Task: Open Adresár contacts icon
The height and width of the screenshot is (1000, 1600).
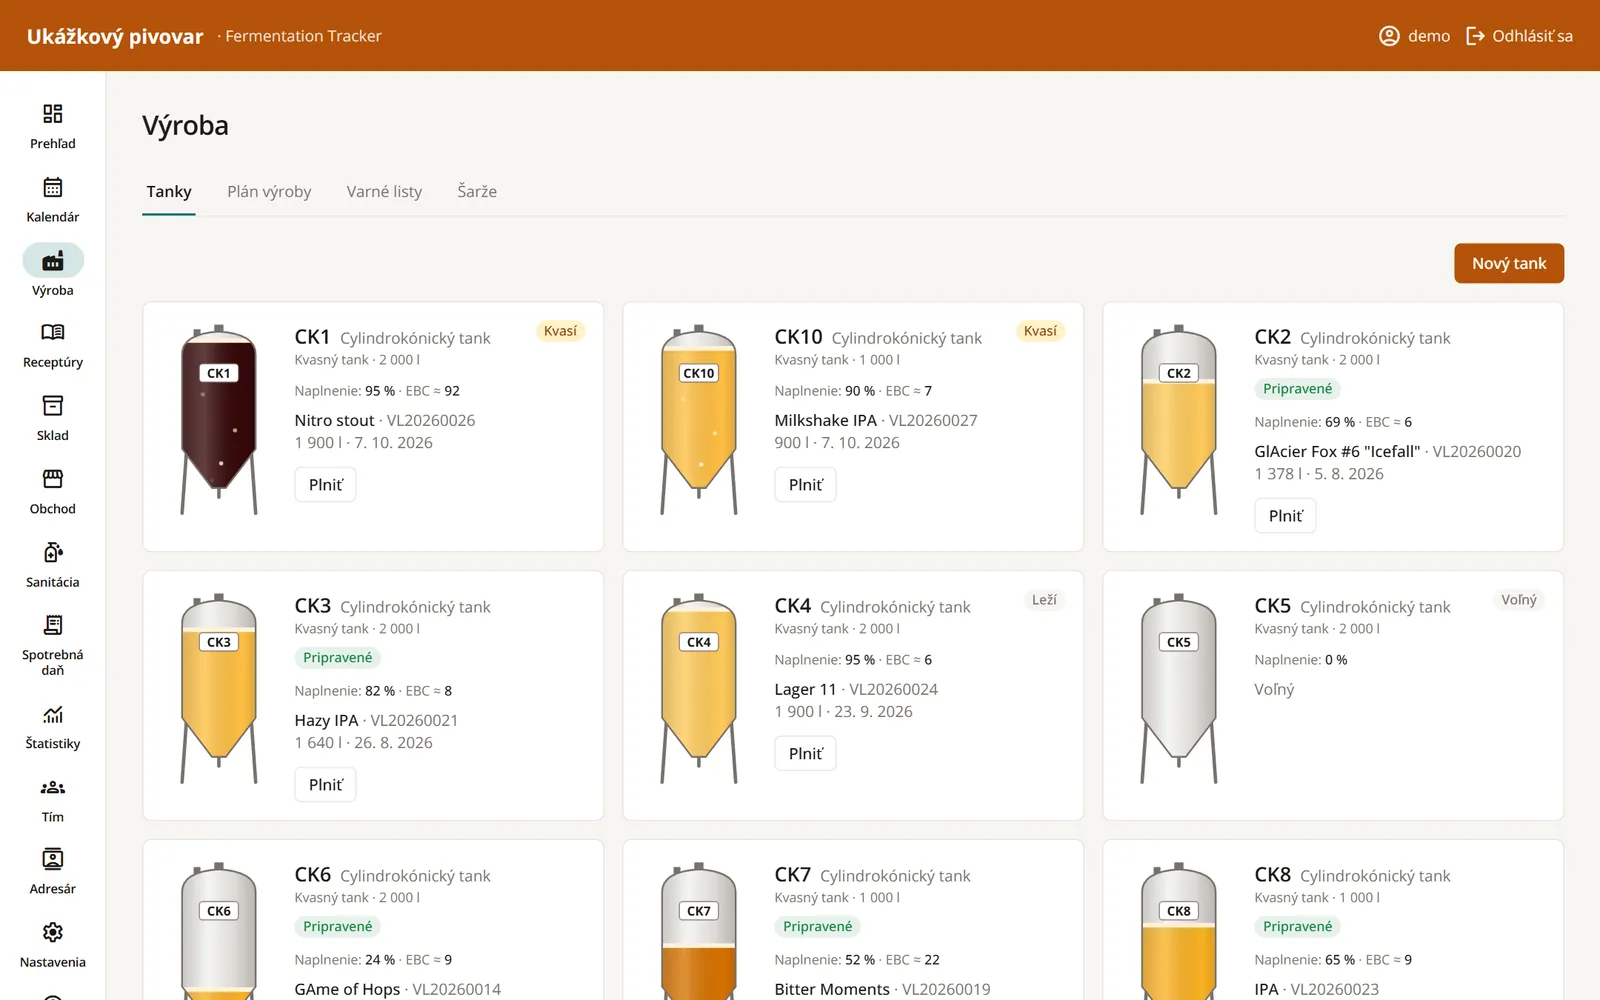Action: (x=53, y=859)
